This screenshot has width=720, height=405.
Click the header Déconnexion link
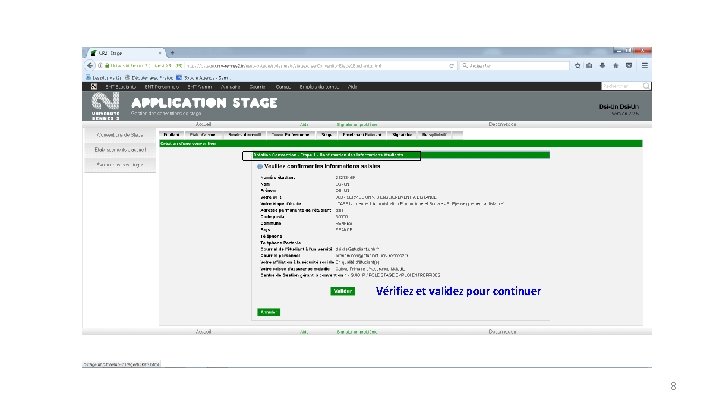pos(502,124)
